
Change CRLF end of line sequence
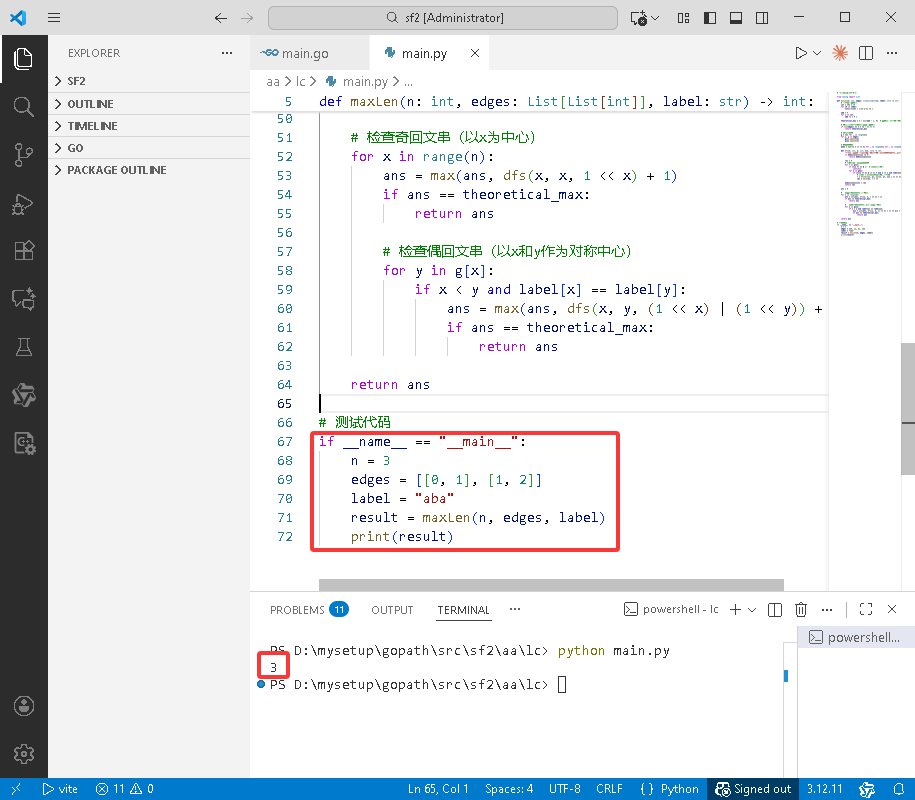click(609, 789)
